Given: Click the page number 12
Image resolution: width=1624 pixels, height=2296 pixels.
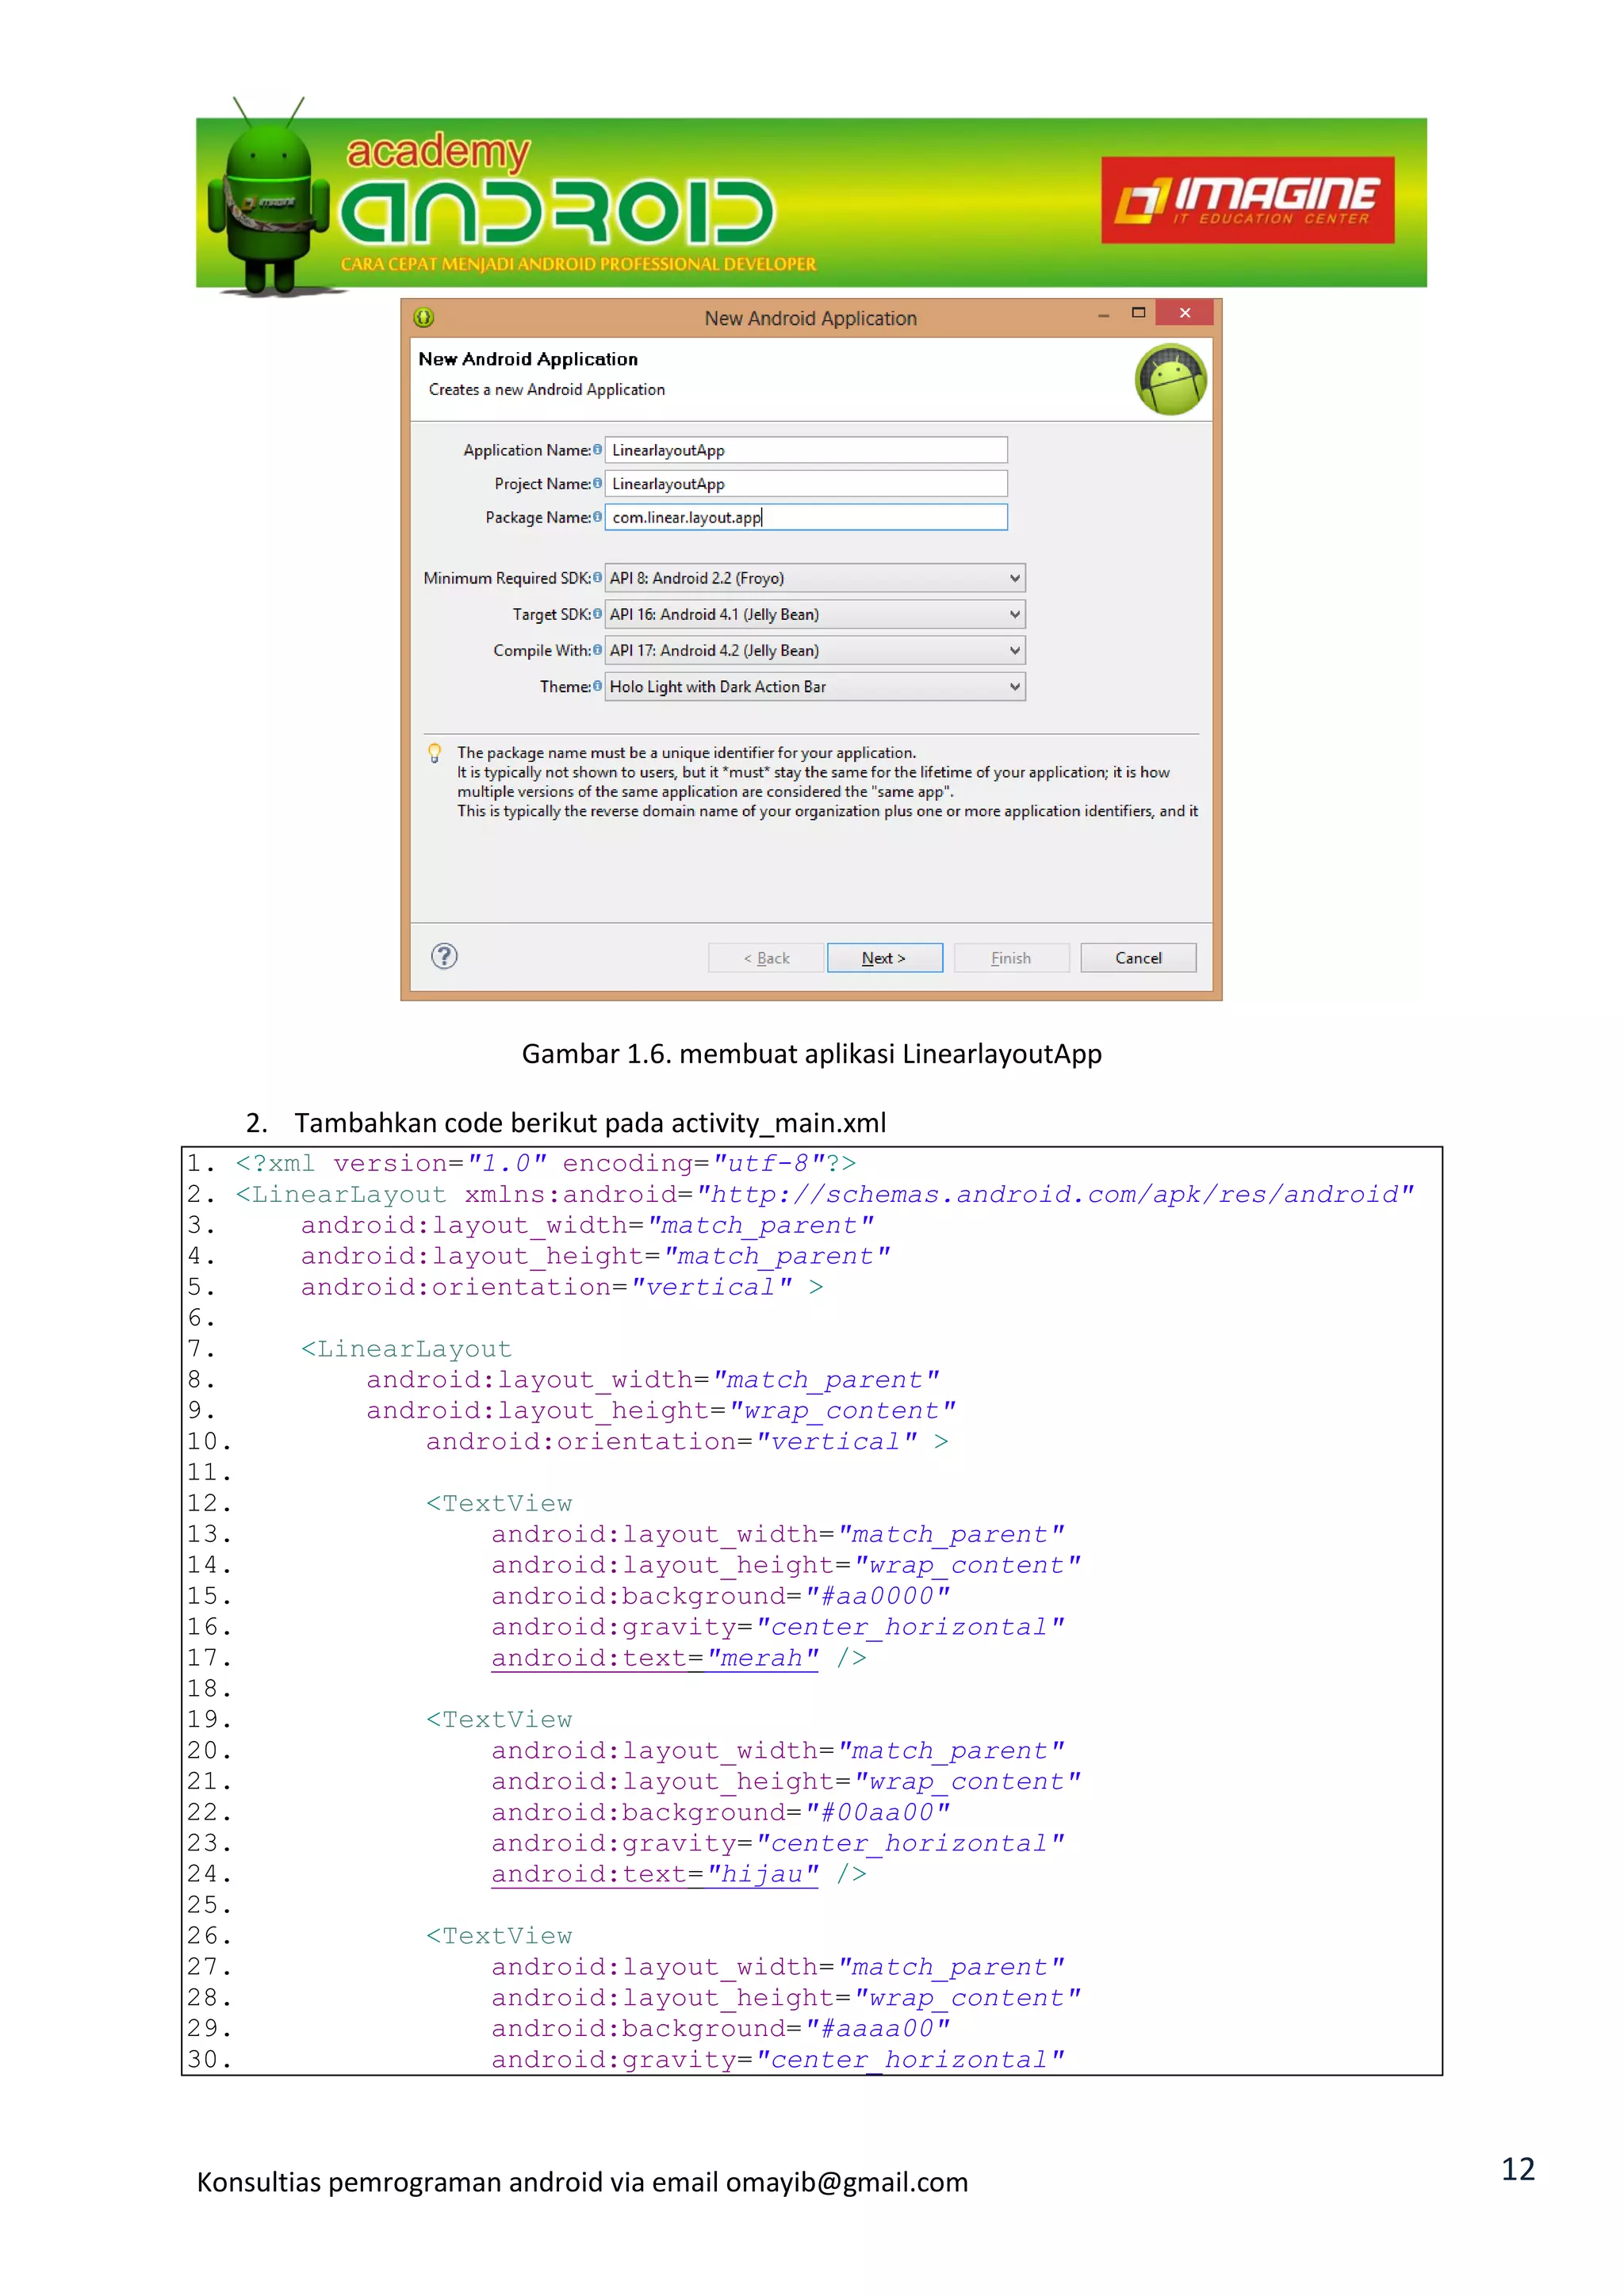Looking at the screenshot, I should [x=1518, y=2169].
